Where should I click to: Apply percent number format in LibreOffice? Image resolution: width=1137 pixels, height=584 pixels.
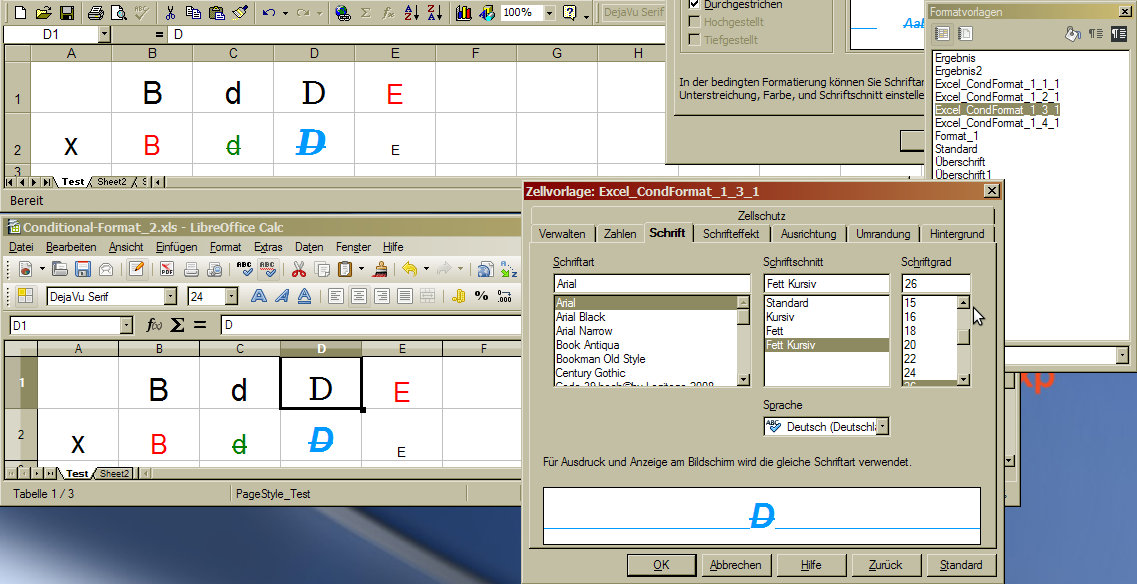point(481,296)
